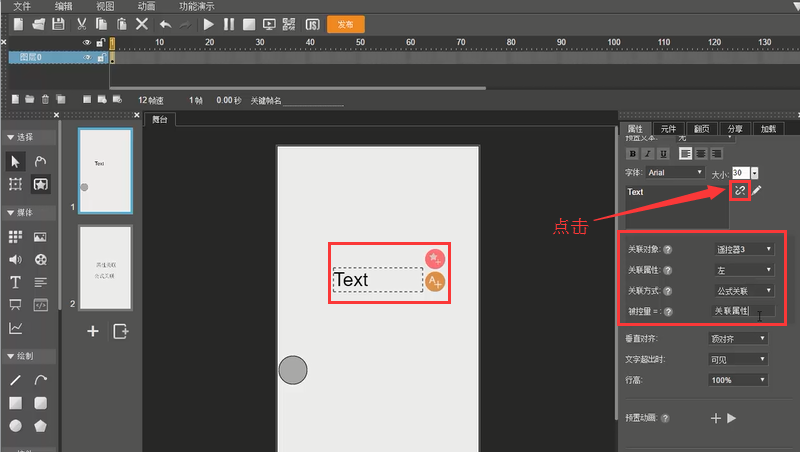800x452 pixels.
Task: Toggle underline text formatting
Action: coord(663,154)
